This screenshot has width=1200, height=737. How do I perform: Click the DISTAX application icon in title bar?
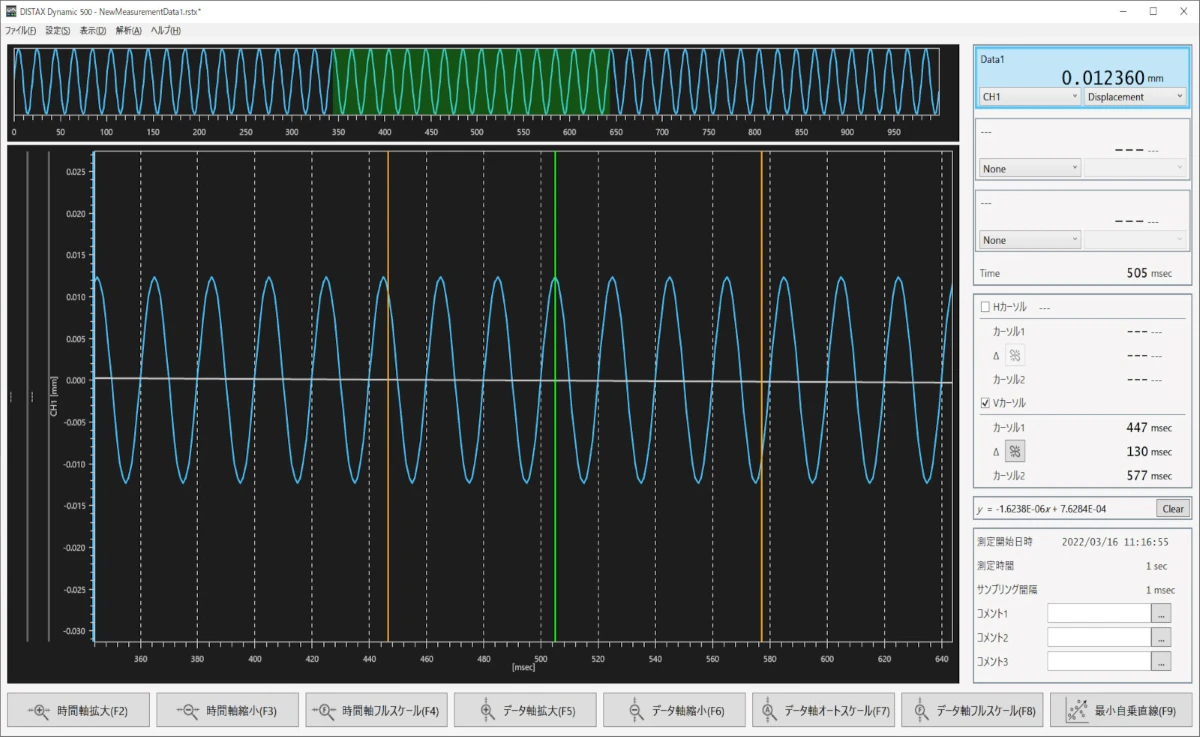click(x=10, y=10)
